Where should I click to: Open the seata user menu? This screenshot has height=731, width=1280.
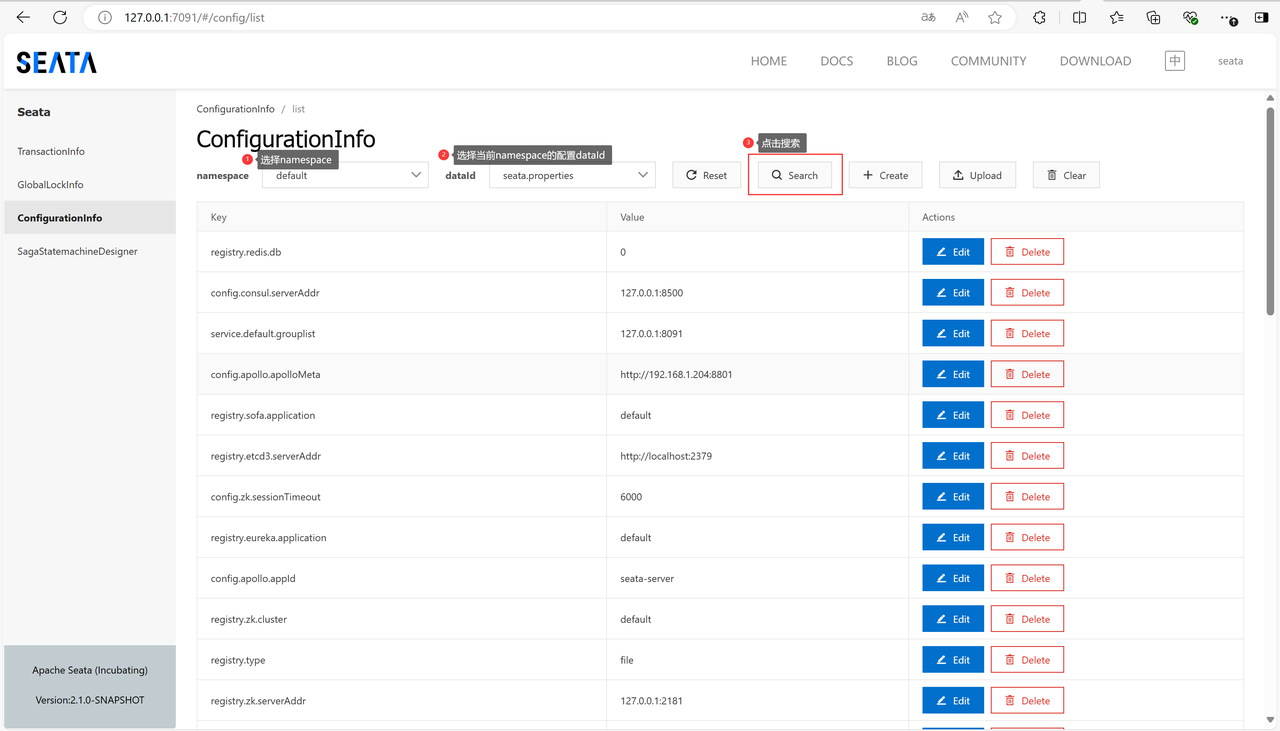[1230, 61]
